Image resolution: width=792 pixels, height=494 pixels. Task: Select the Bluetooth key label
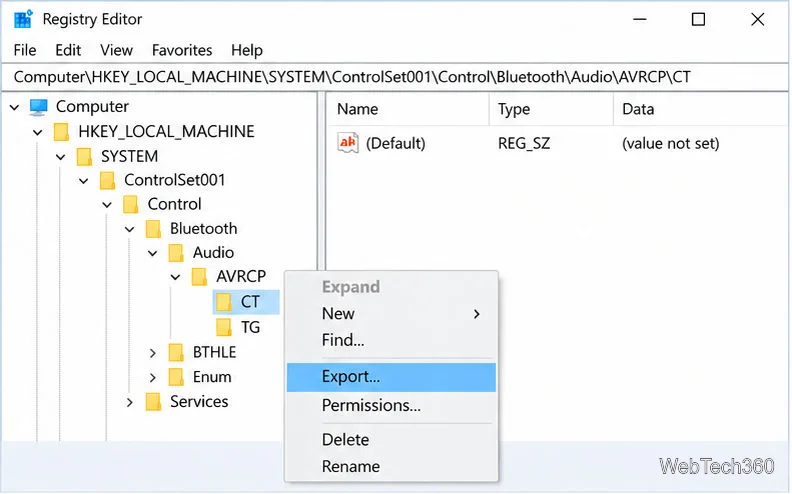point(204,229)
